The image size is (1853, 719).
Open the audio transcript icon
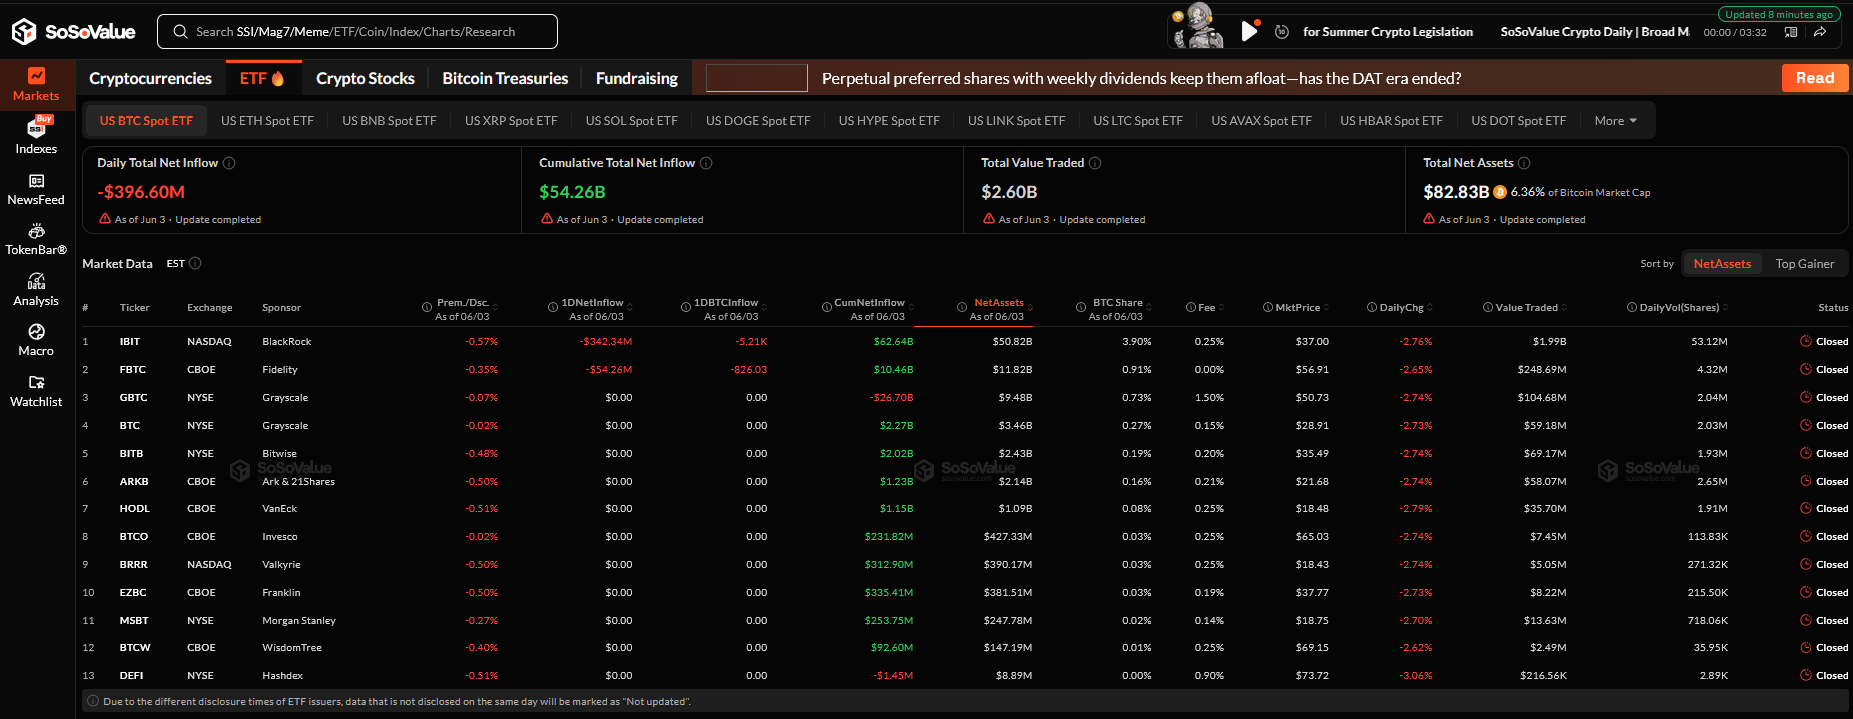(x=1791, y=32)
